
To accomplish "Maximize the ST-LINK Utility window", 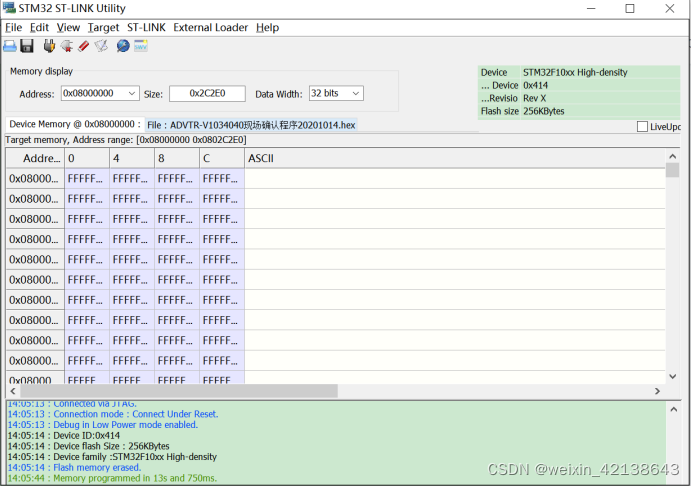I will coord(629,8).
